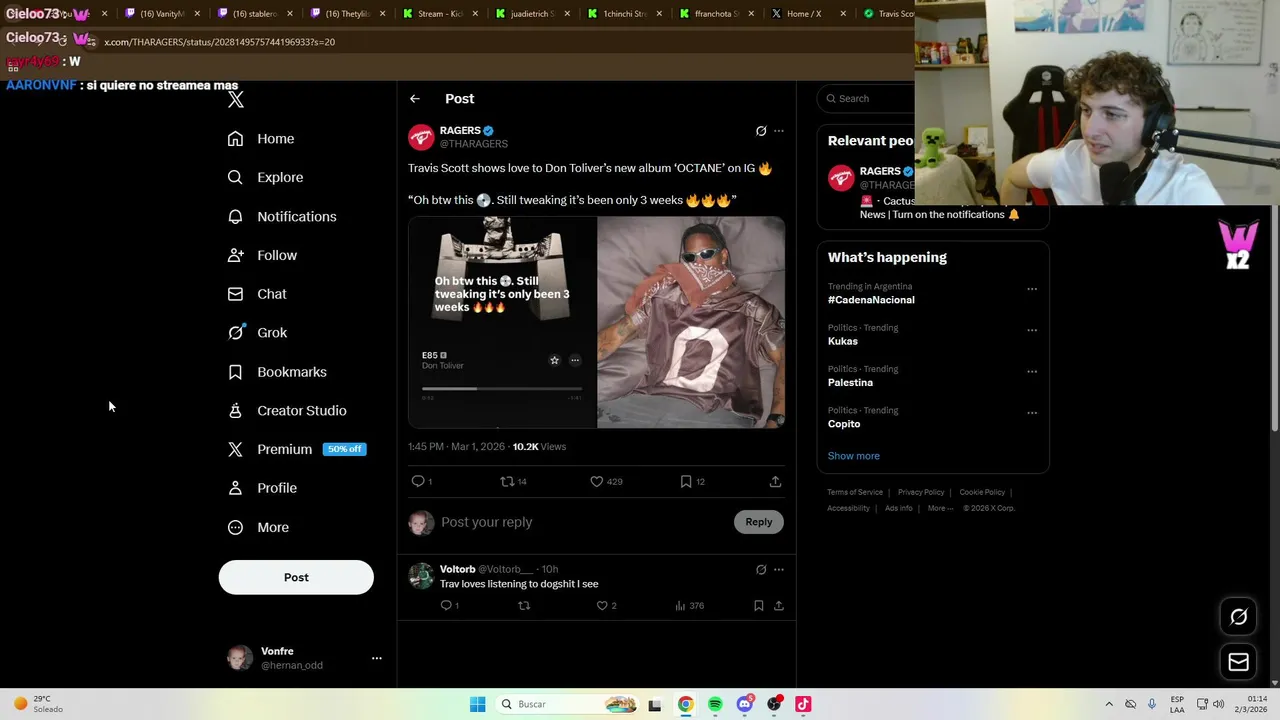Screen dimensions: 1280x720
Task: Open Vonfre account options menu
Action: (376, 658)
